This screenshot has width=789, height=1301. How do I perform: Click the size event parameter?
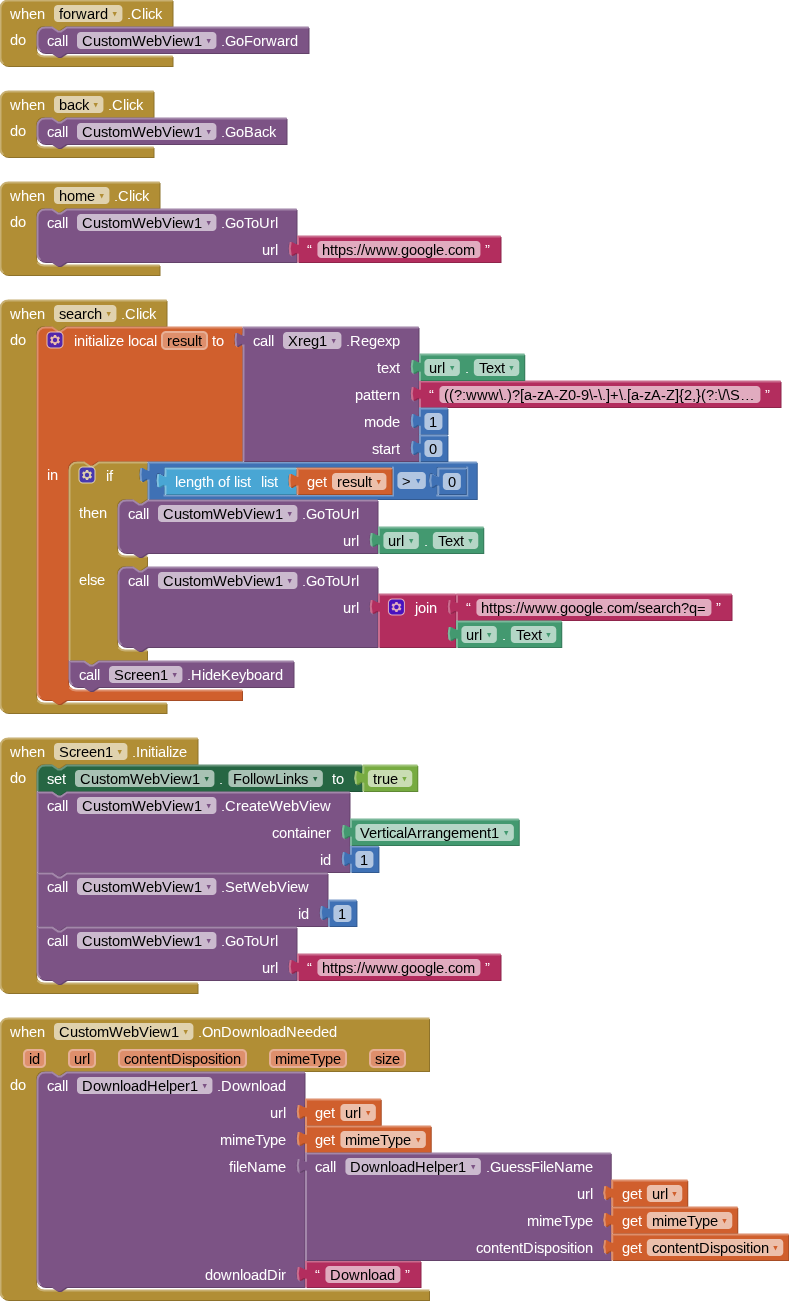point(387,1059)
